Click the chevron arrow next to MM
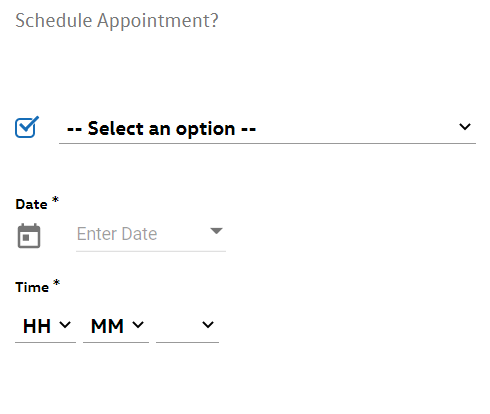Viewport: 490px width, 414px height. coord(138,324)
